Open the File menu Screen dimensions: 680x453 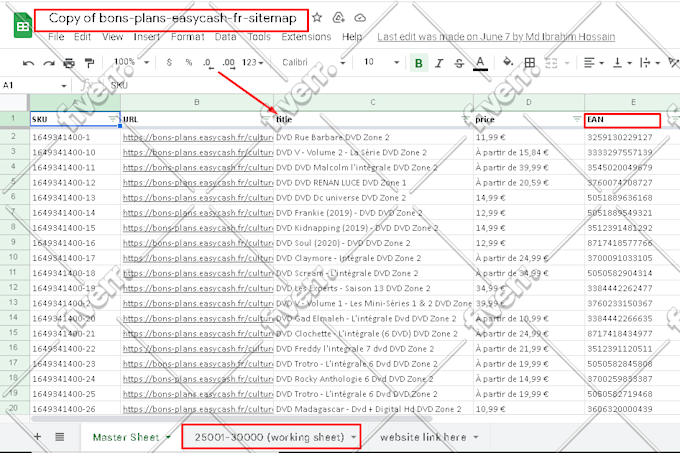click(x=56, y=37)
